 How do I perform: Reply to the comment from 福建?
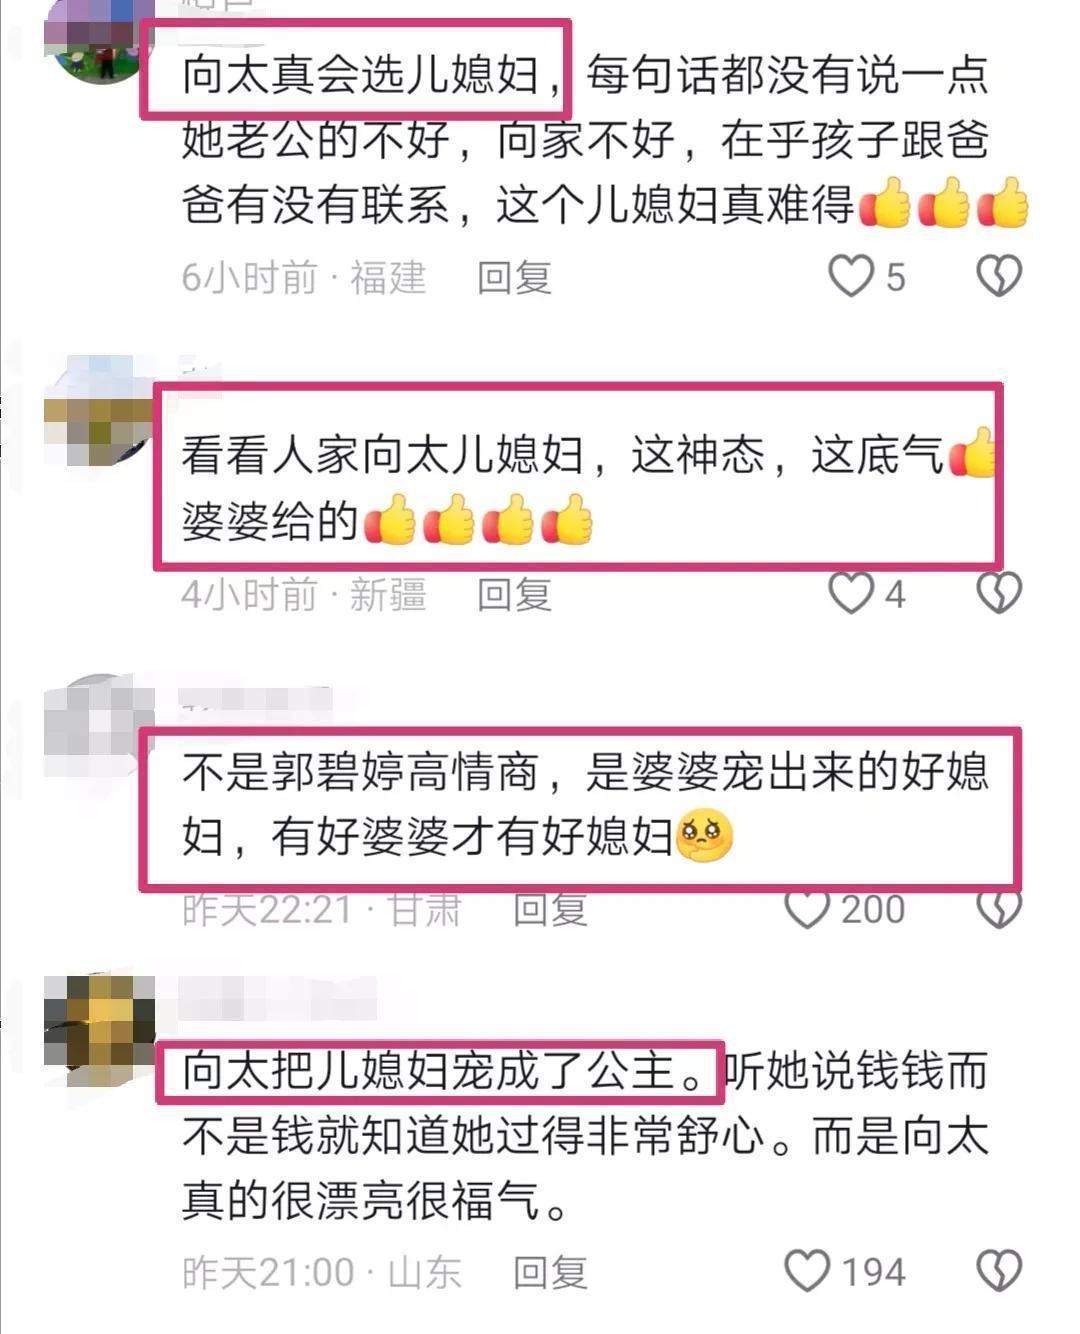tap(514, 277)
